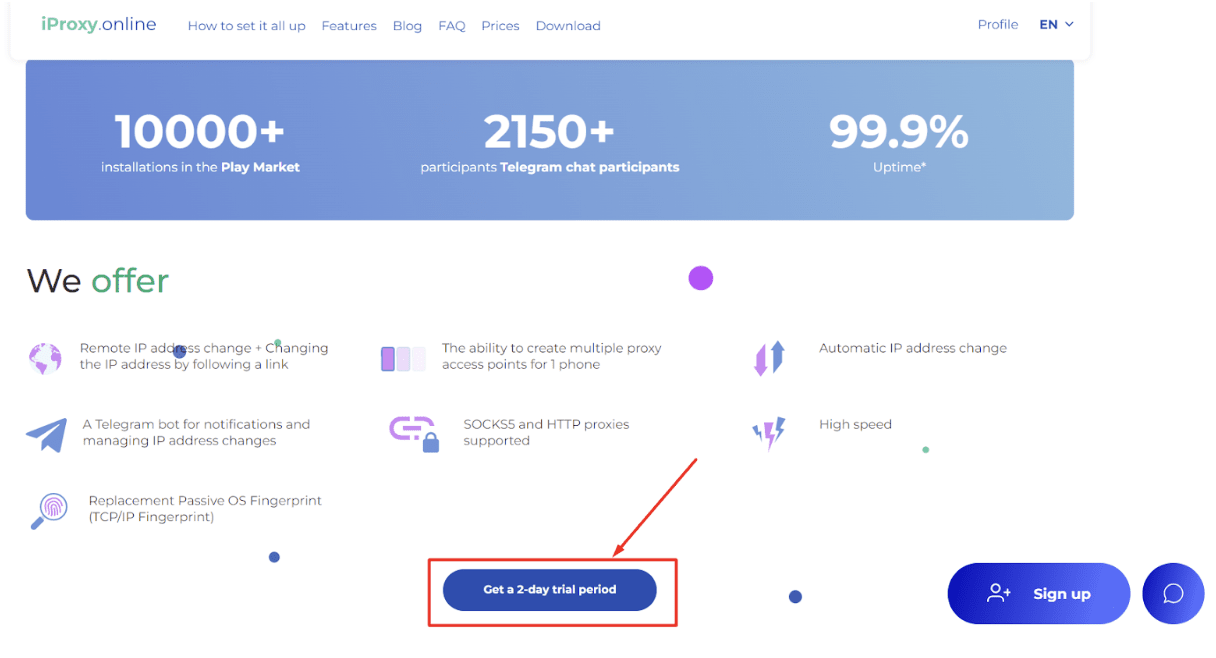
Task: Navigate to the Prices page
Action: pyautogui.click(x=500, y=26)
